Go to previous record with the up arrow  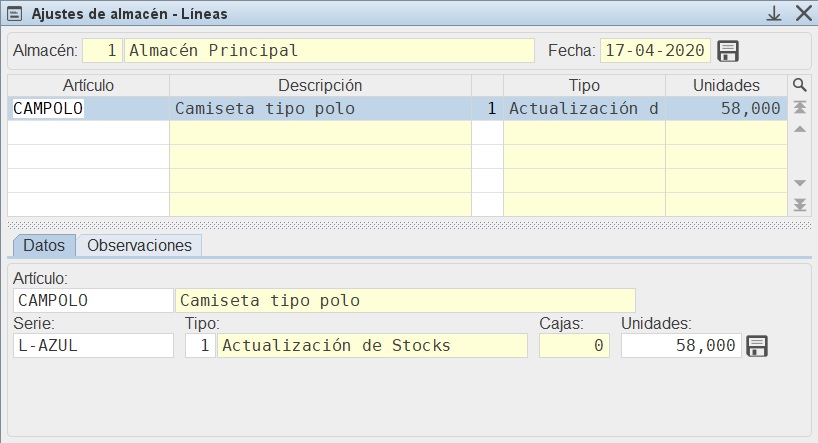click(799, 129)
